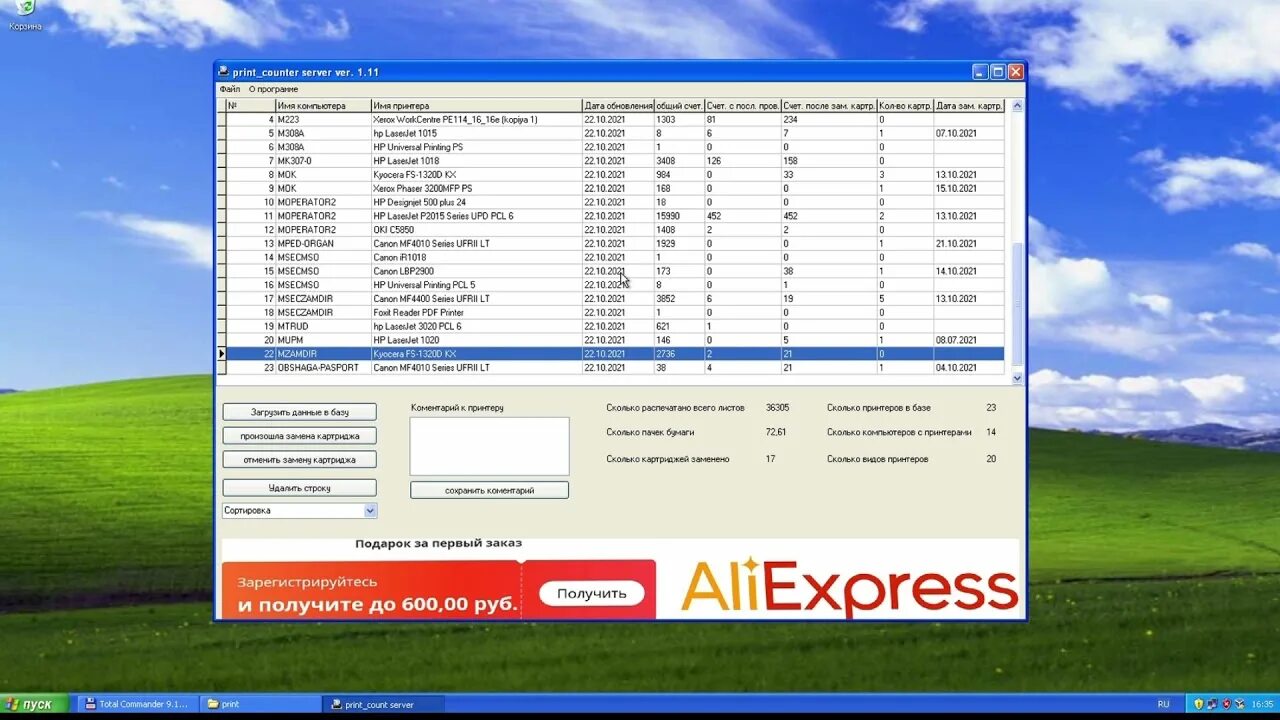Click the table scrollbar down arrow
The image size is (1280, 720).
pyautogui.click(x=1017, y=378)
